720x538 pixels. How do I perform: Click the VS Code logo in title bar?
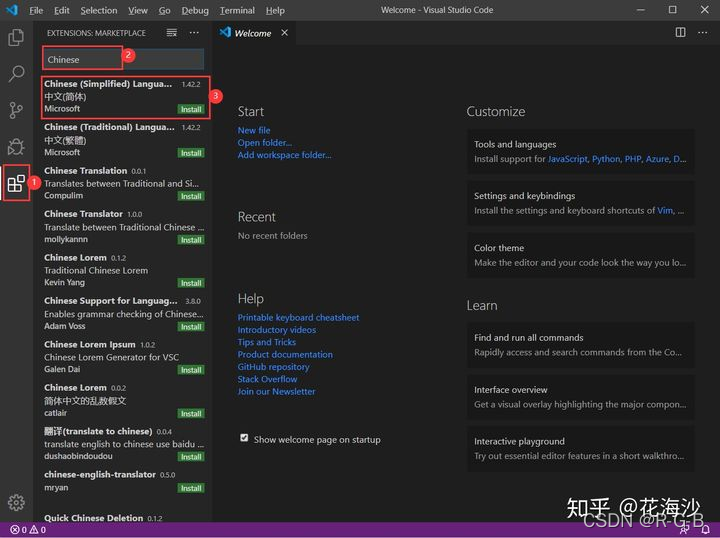point(12,10)
